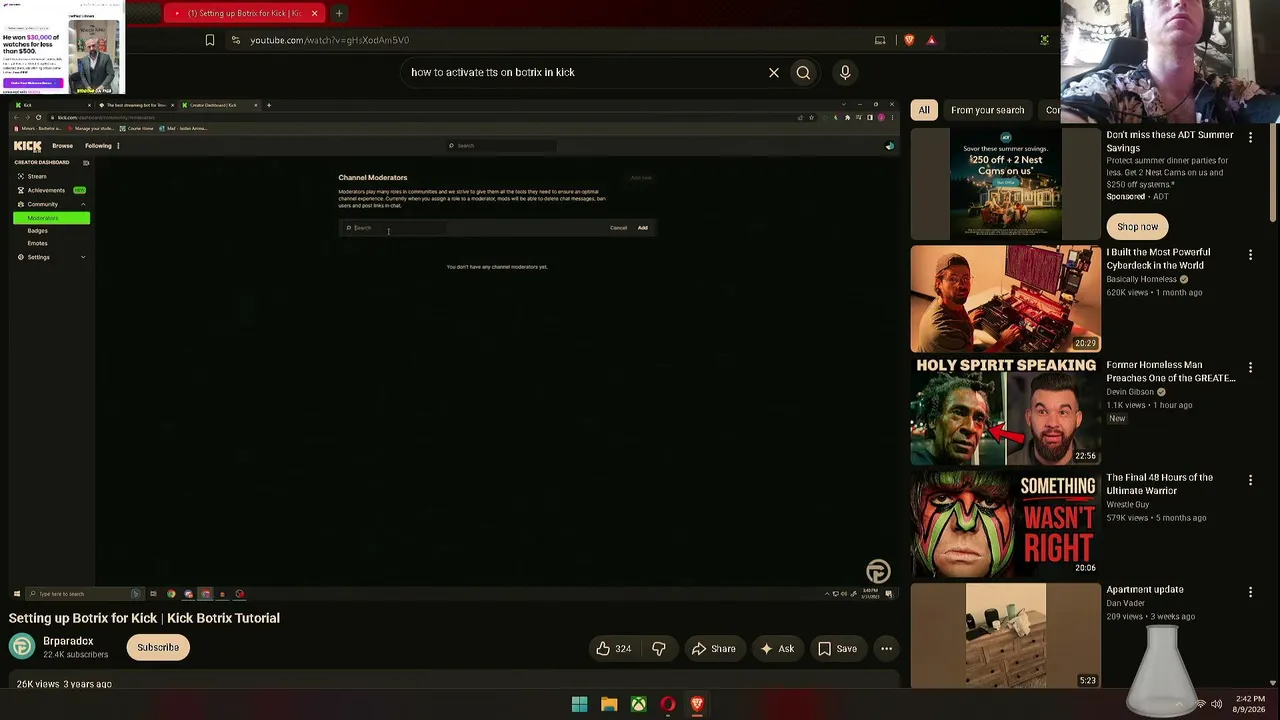Click the volume icon in system tray
This screenshot has height=720, width=1280.
(x=1217, y=704)
